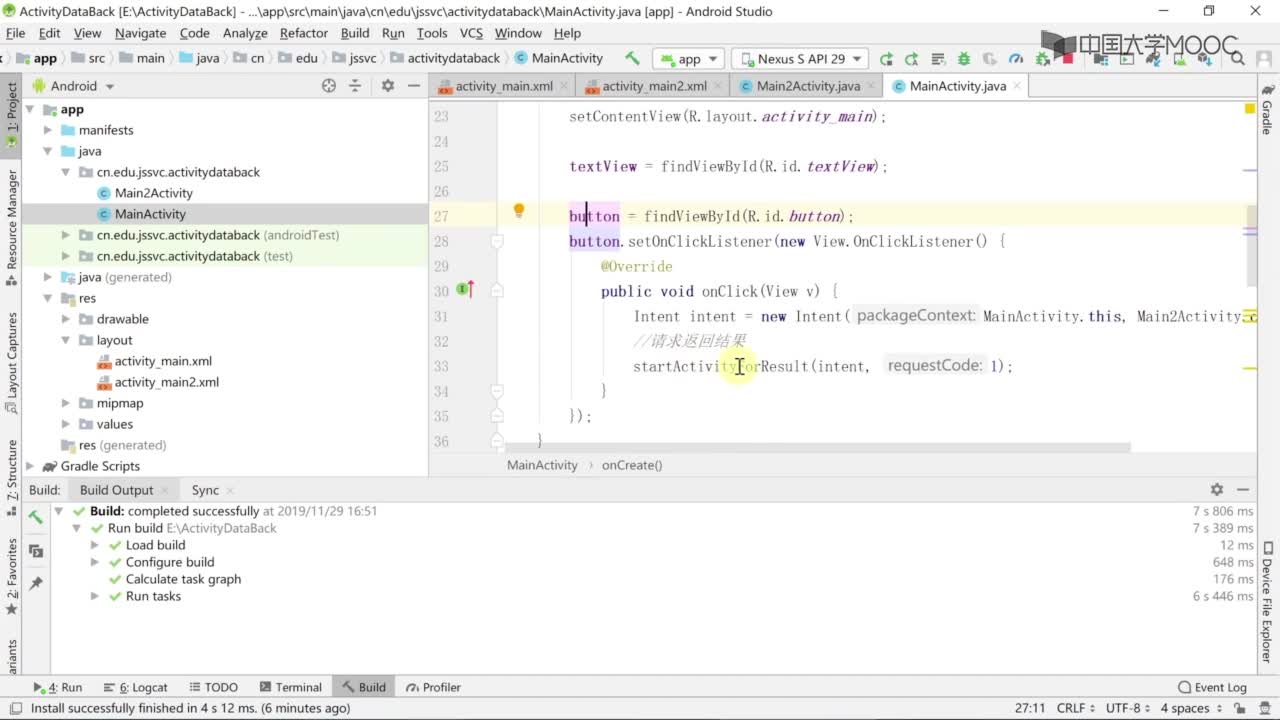Open the app run configuration dropdown
The width and height of the screenshot is (1280, 720).
689,59
